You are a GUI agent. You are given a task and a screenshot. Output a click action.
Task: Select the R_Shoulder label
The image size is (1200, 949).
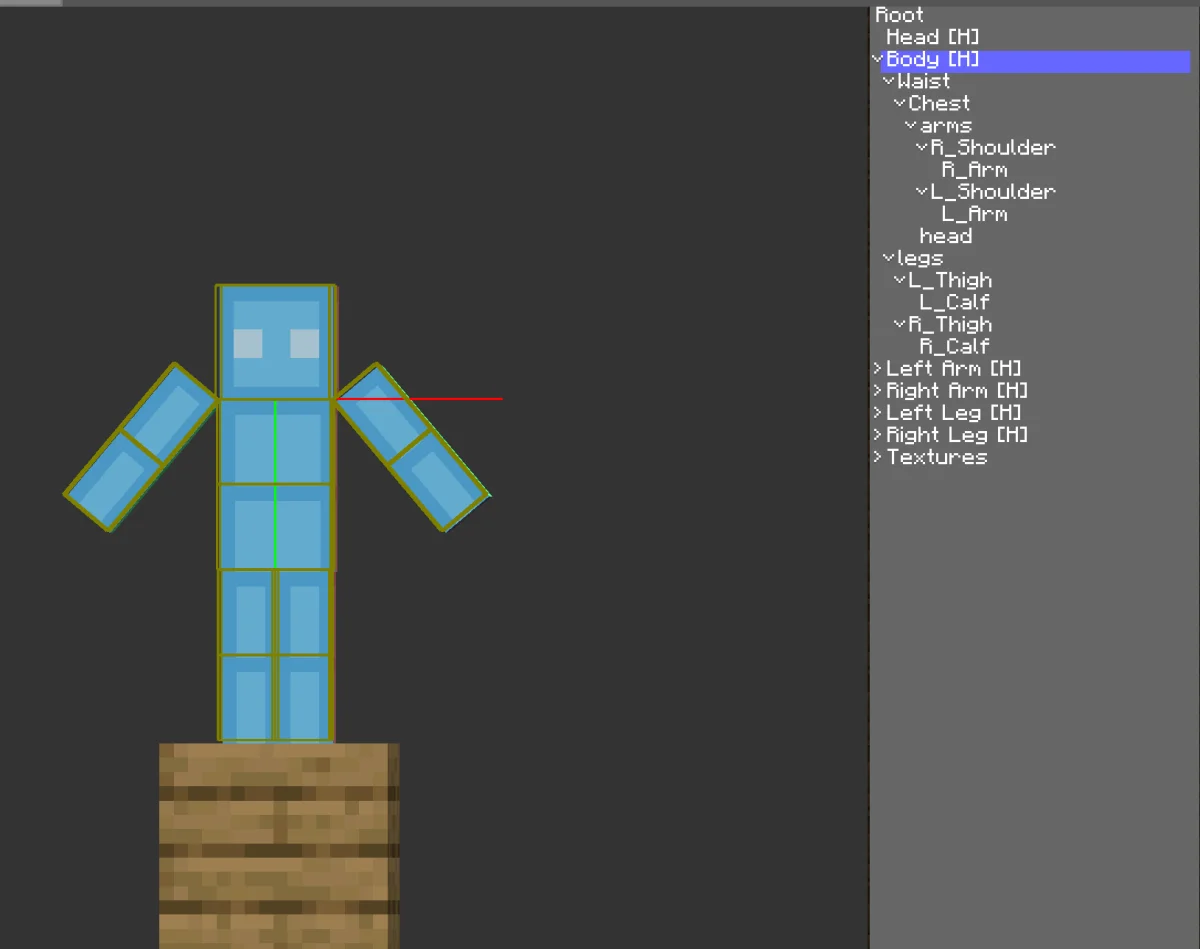coord(993,148)
